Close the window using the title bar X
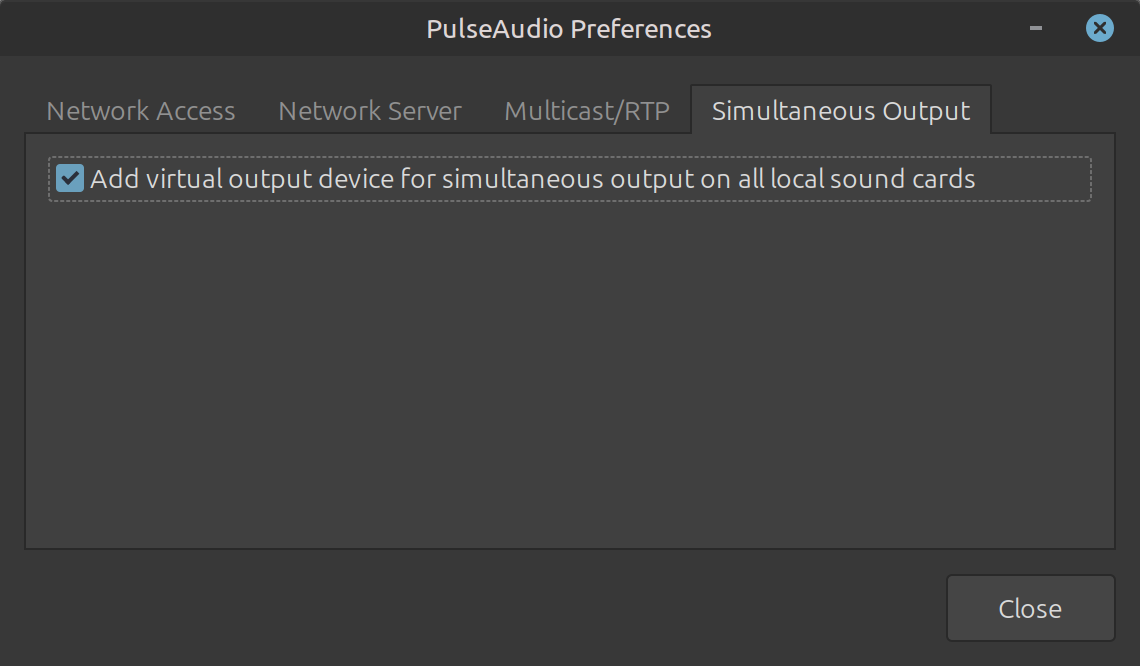This screenshot has width=1140, height=666. 1100,28
